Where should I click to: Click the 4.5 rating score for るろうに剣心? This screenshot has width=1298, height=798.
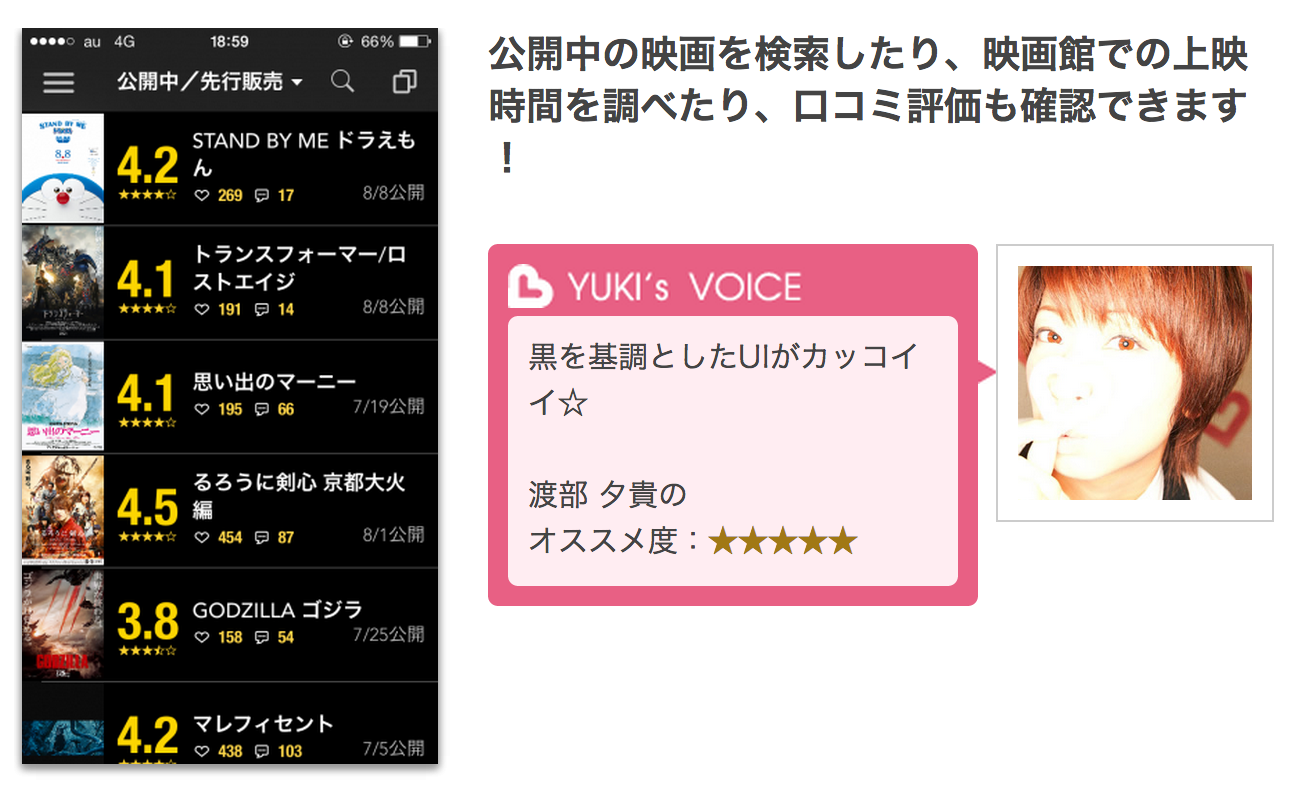coord(147,508)
